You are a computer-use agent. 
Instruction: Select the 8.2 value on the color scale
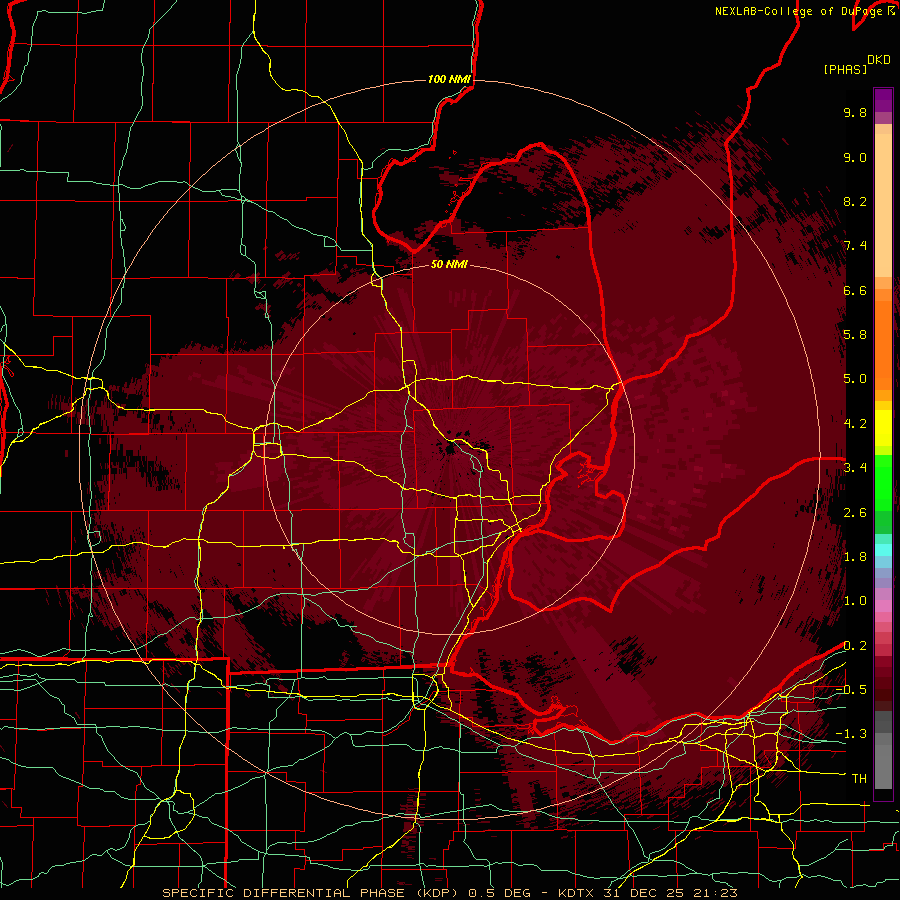coord(855,201)
